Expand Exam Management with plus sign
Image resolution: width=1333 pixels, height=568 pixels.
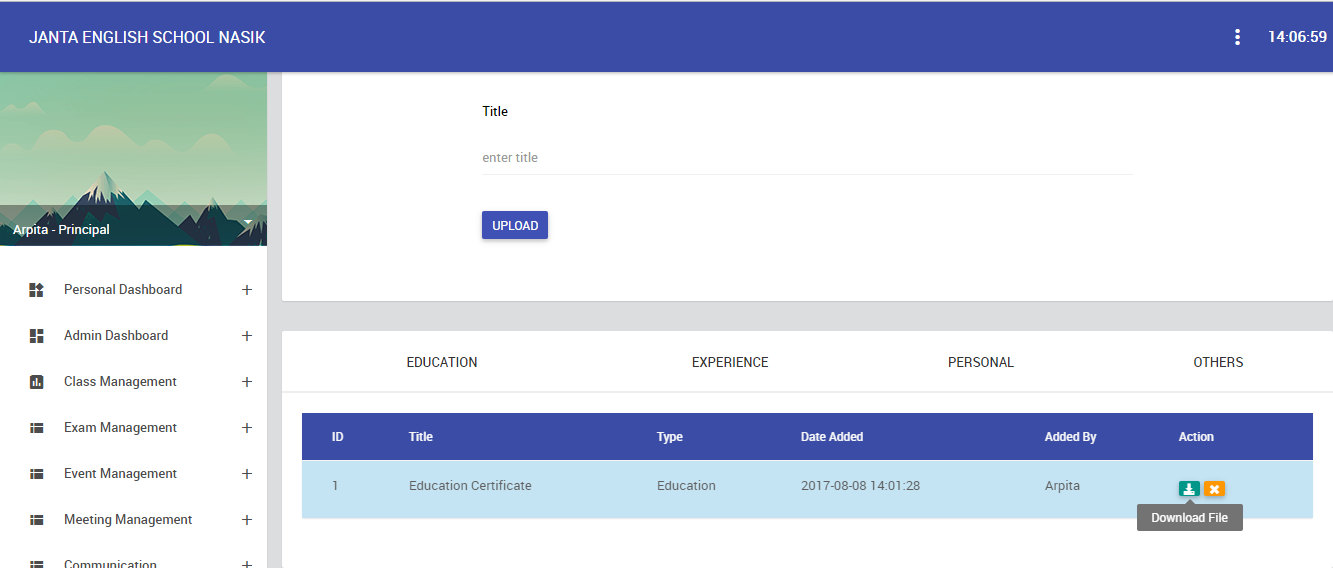(x=247, y=428)
